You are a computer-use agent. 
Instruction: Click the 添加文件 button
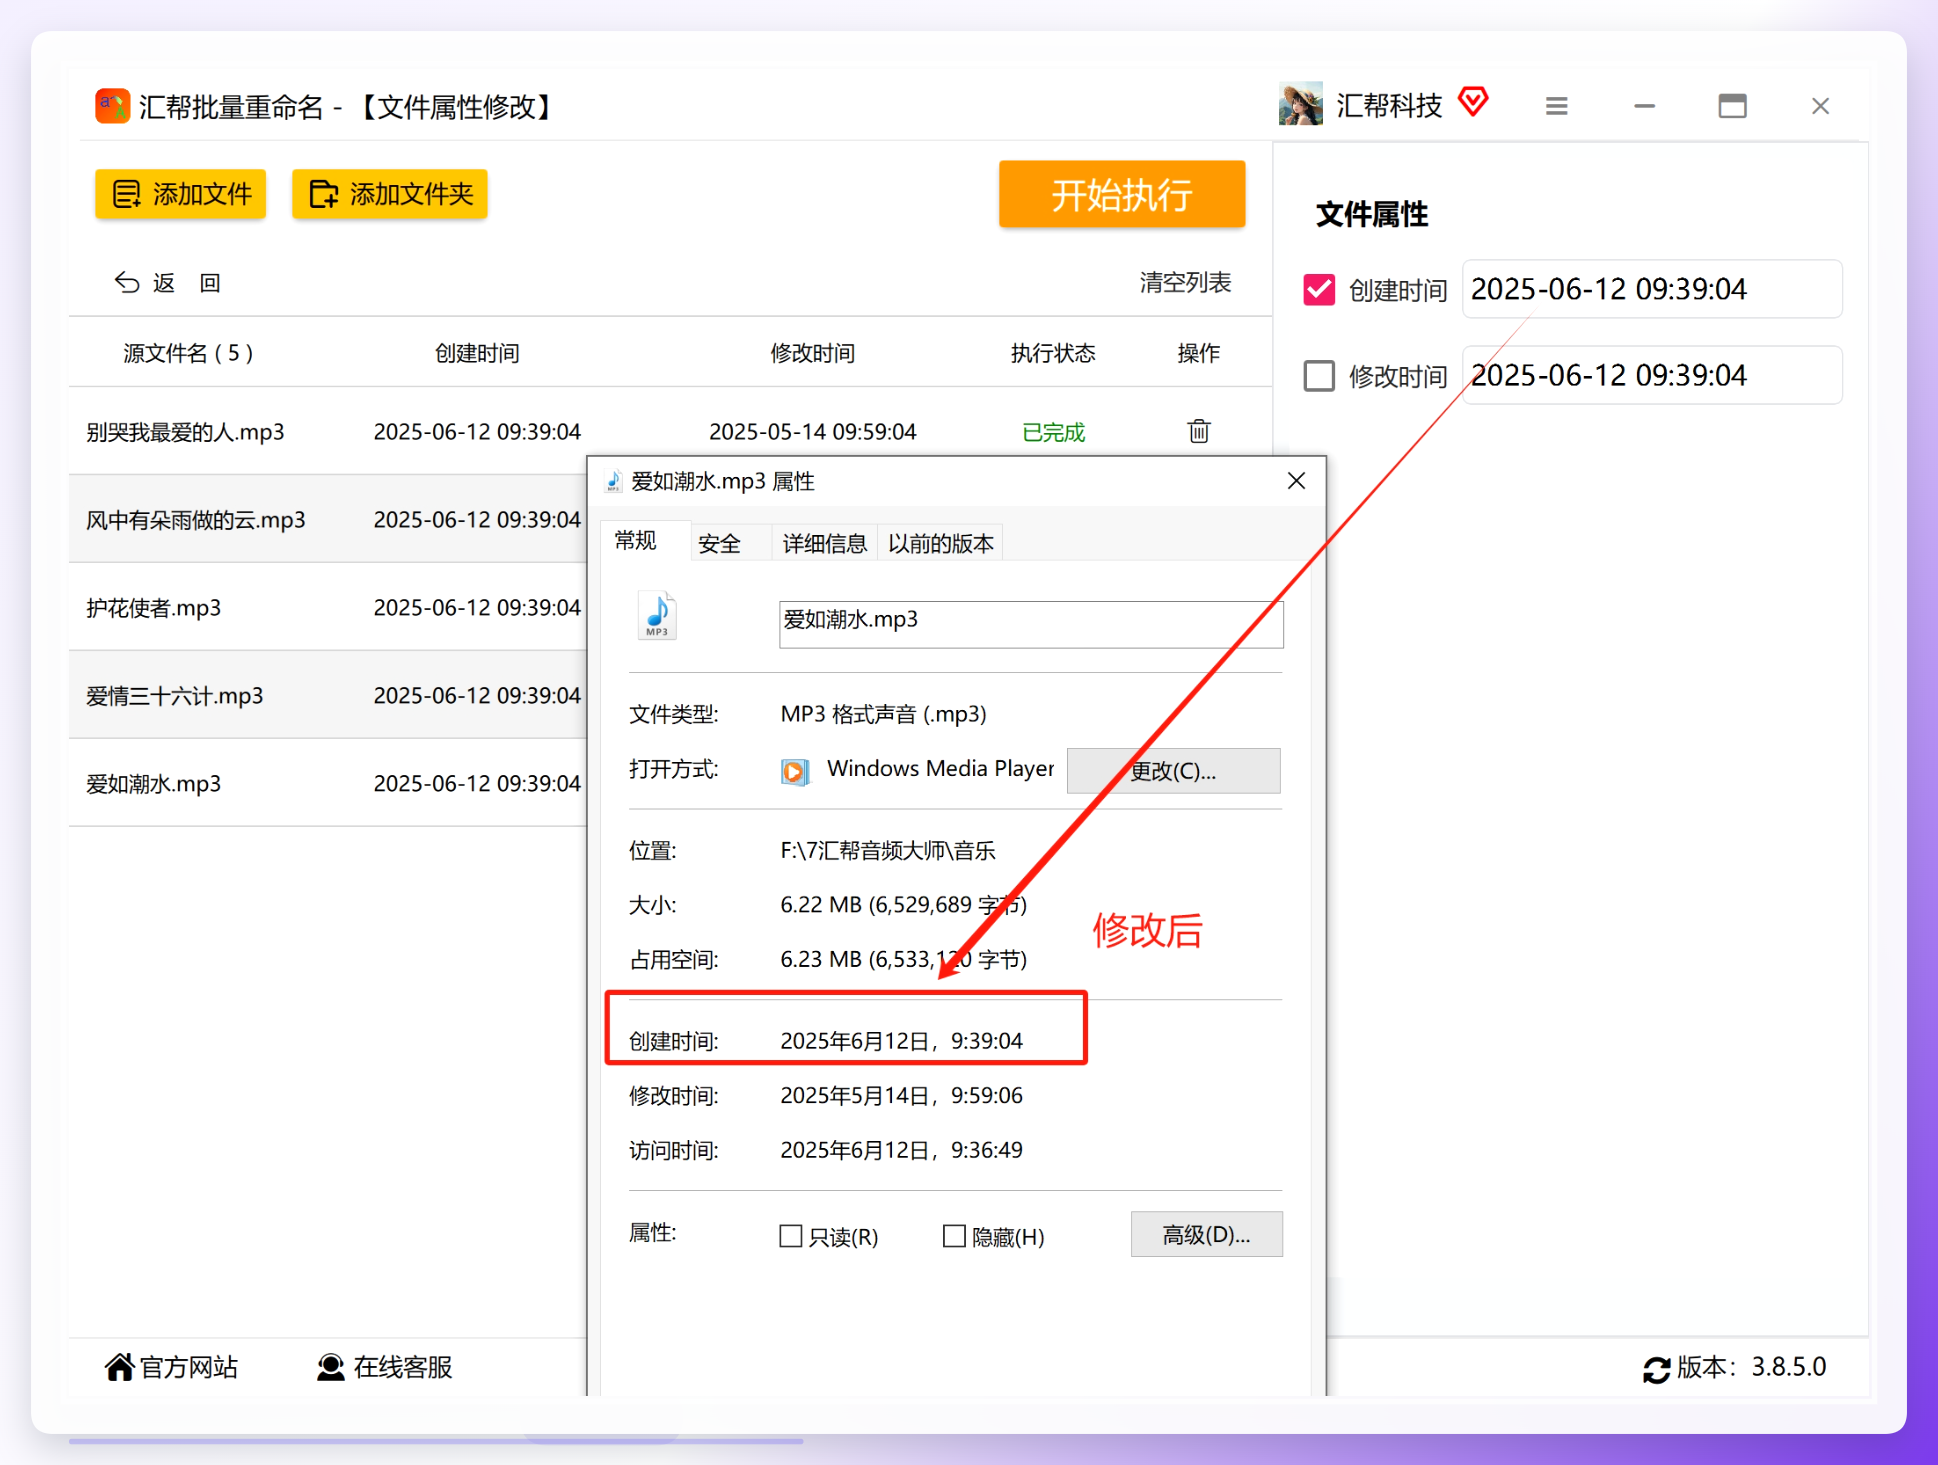pyautogui.click(x=181, y=194)
